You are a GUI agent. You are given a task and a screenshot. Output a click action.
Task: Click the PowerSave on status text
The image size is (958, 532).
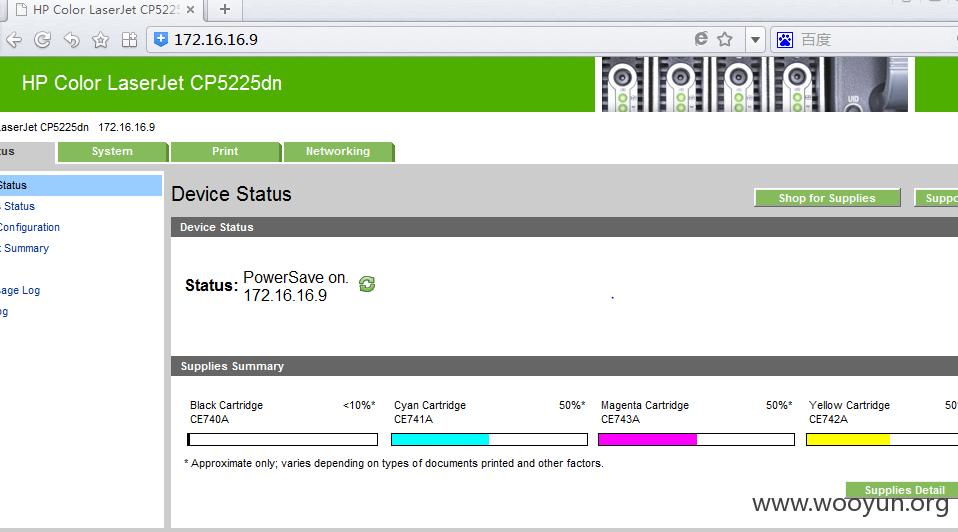point(296,278)
